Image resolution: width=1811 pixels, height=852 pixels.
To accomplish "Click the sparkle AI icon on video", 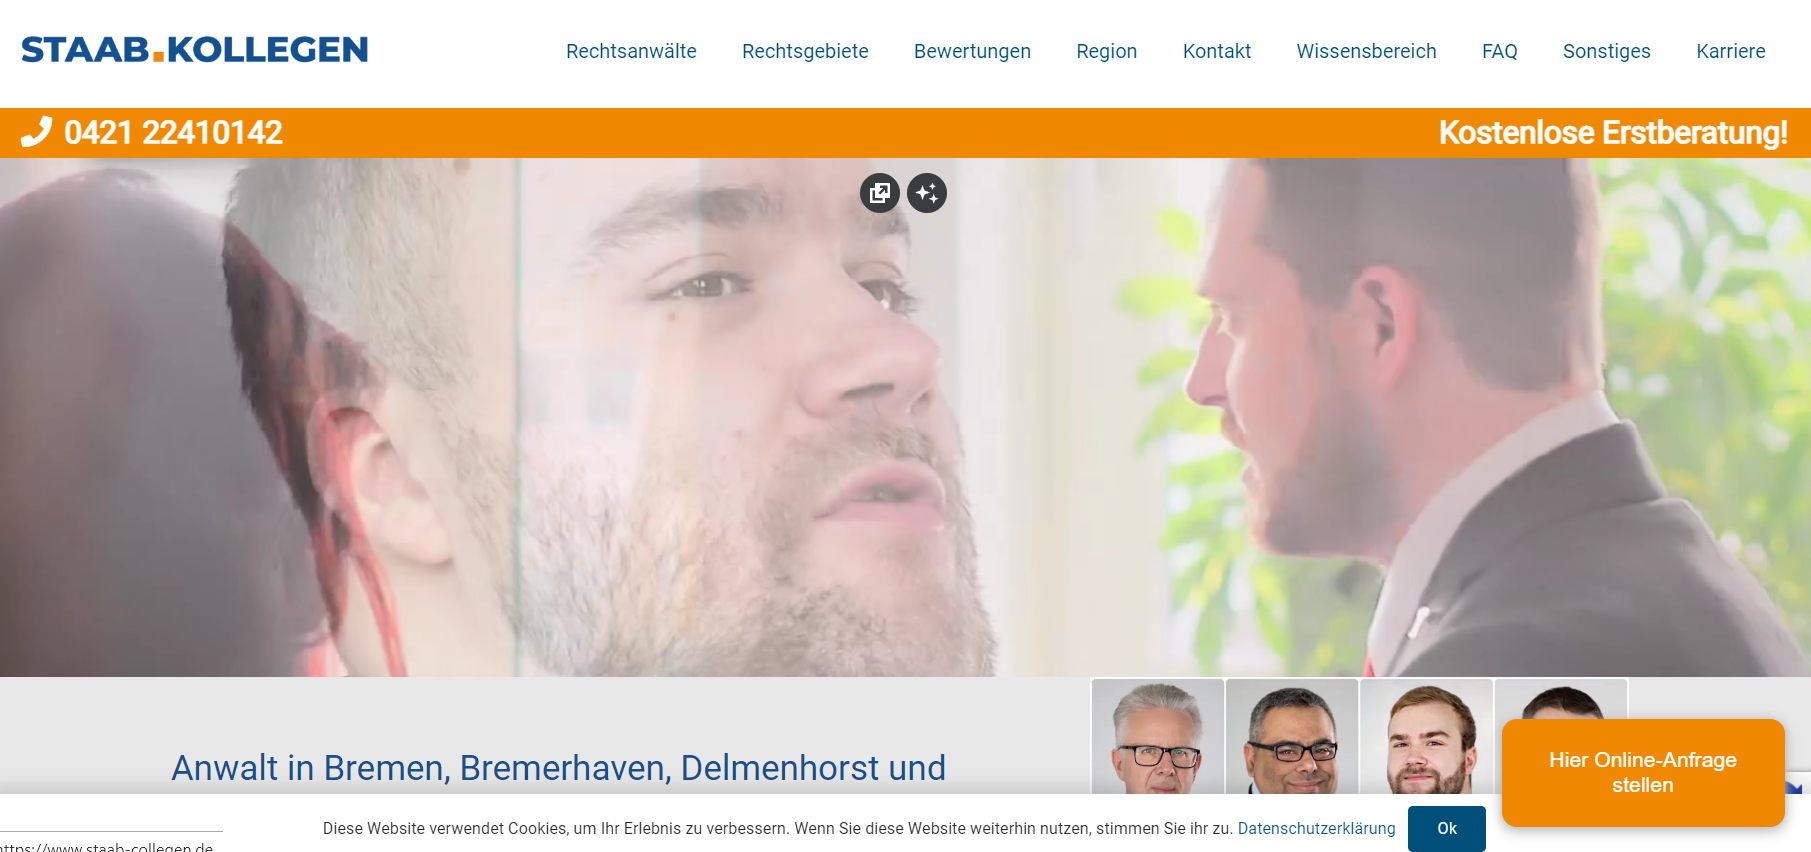I will coord(927,193).
